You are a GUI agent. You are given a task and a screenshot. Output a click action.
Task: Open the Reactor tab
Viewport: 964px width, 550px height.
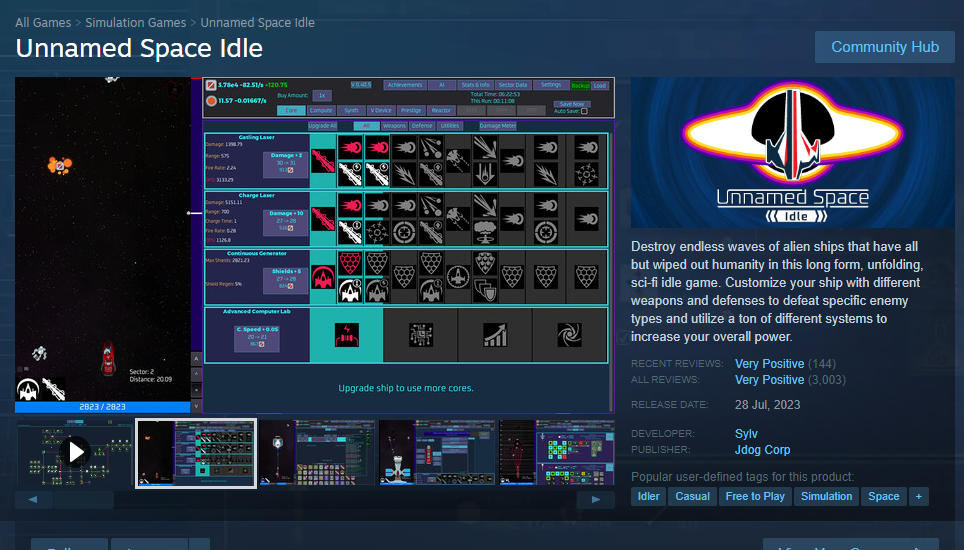[x=441, y=111]
